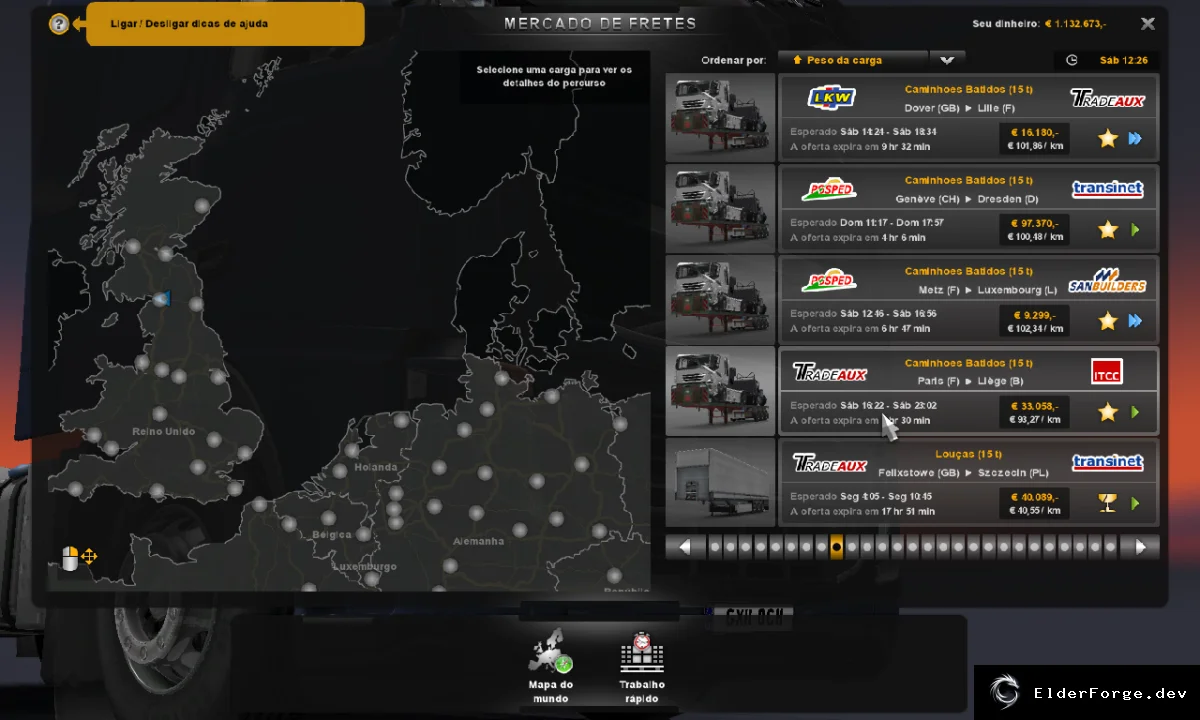Screen dimensions: 1200x720
Task: Hit the green arrow on the Genève–Dresden job
Action: click(1135, 230)
